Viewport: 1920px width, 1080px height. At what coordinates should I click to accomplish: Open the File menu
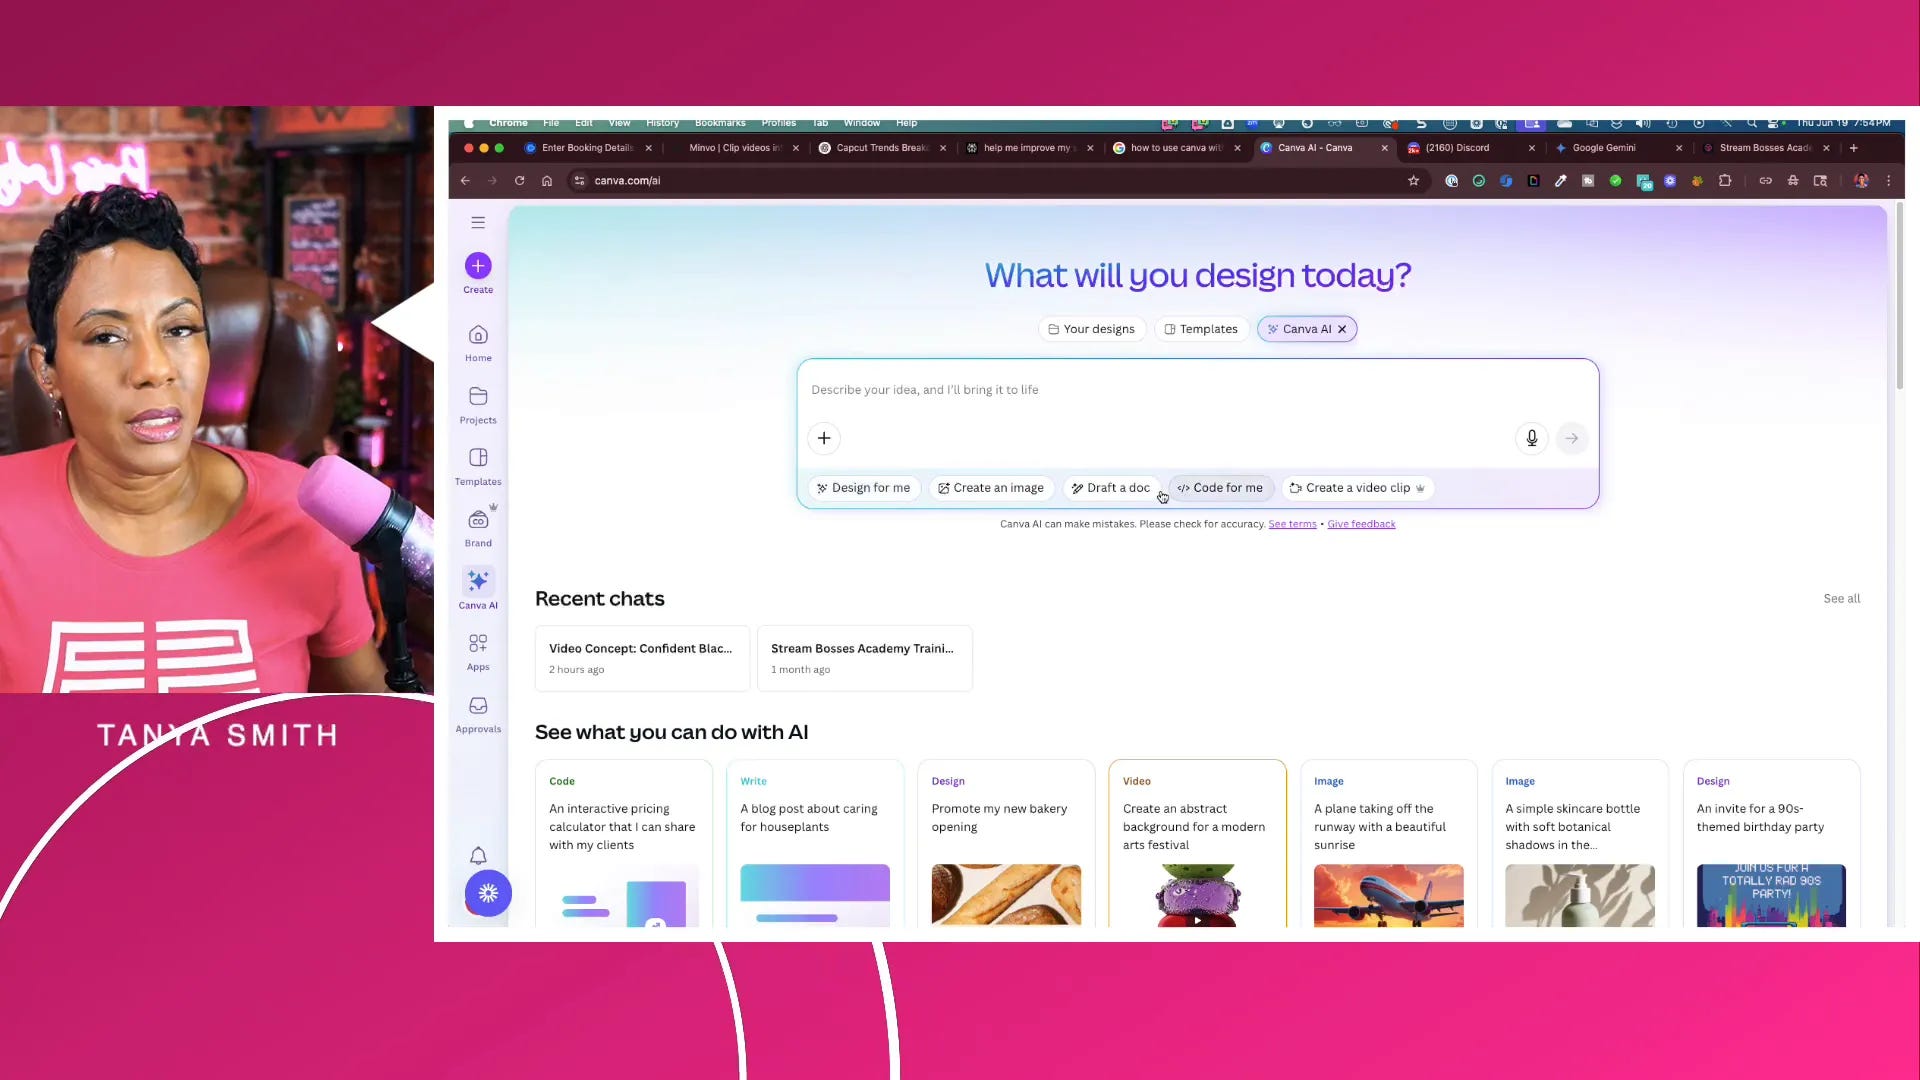pyautogui.click(x=551, y=123)
